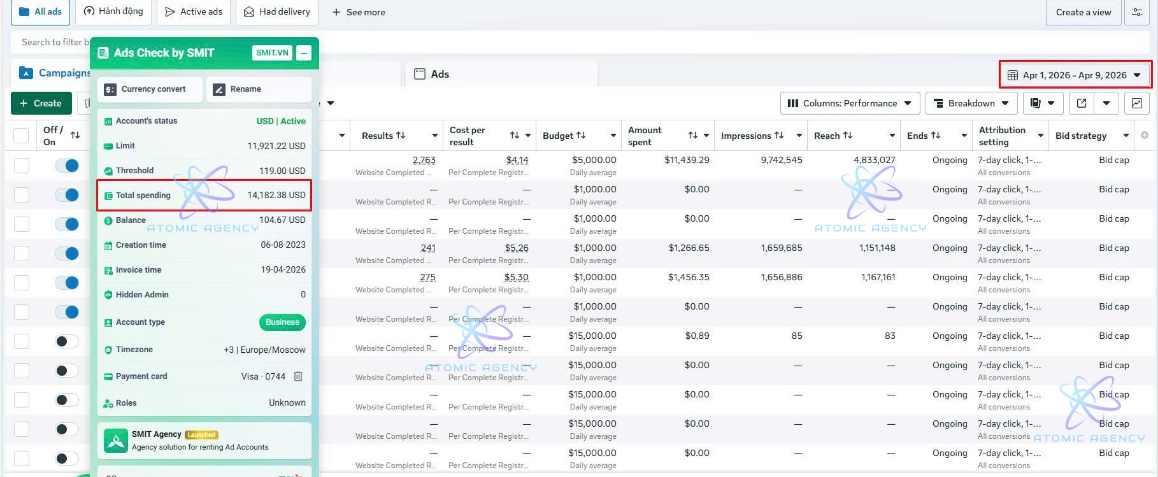Show the charts graph icon

click(x=1137, y=103)
